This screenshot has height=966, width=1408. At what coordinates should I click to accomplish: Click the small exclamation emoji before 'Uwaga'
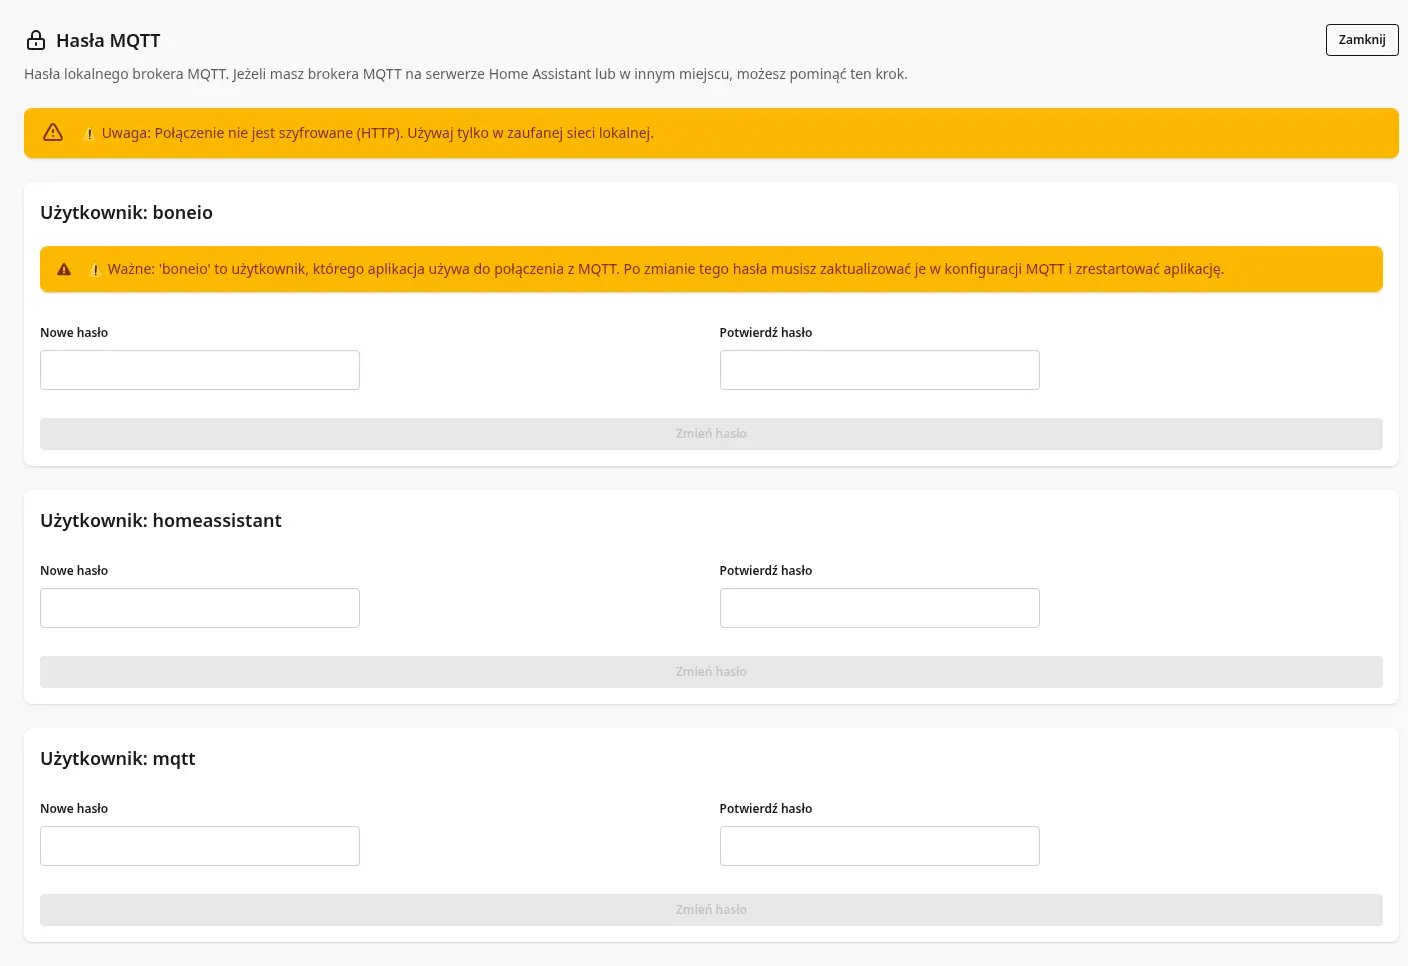click(89, 134)
